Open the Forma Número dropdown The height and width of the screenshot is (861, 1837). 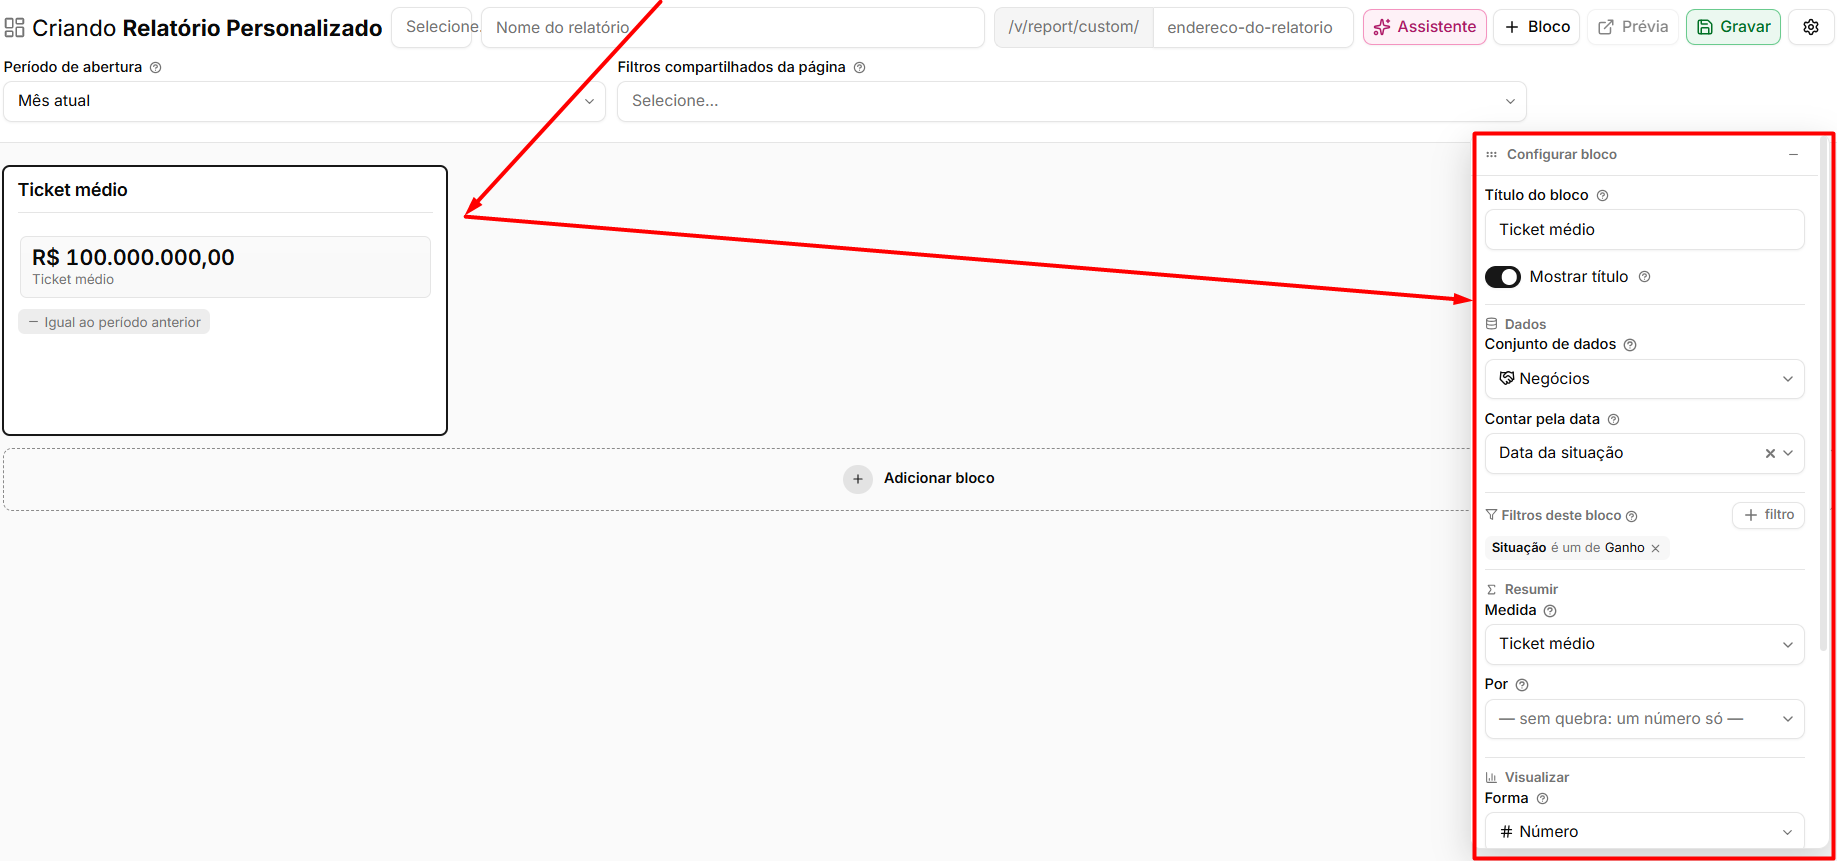pyautogui.click(x=1644, y=831)
